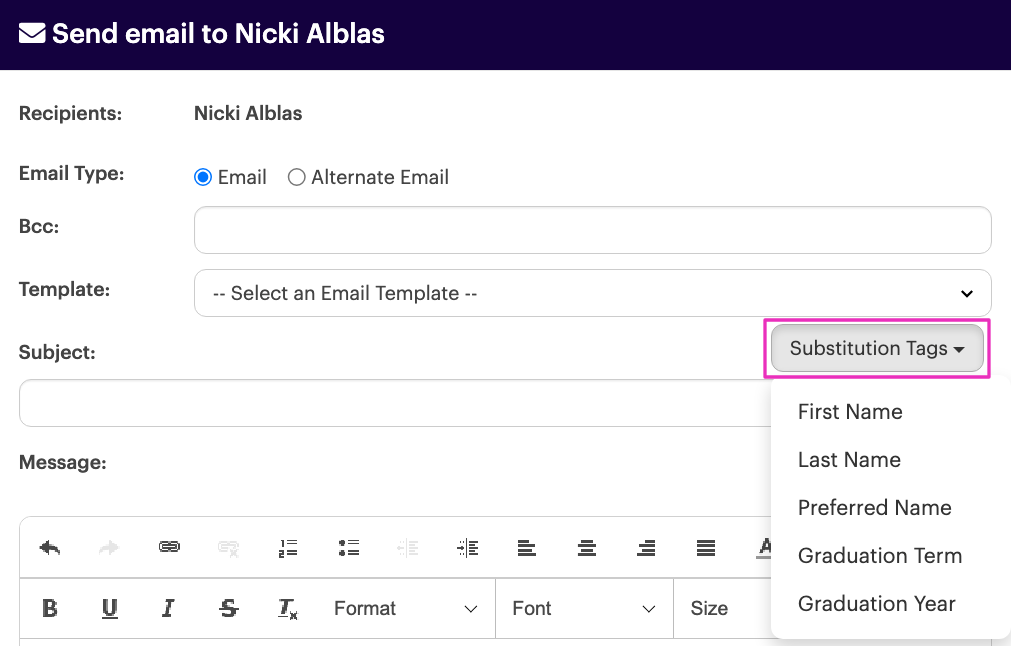Insert a numbered list
Image resolution: width=1011 pixels, height=646 pixels.
point(288,548)
